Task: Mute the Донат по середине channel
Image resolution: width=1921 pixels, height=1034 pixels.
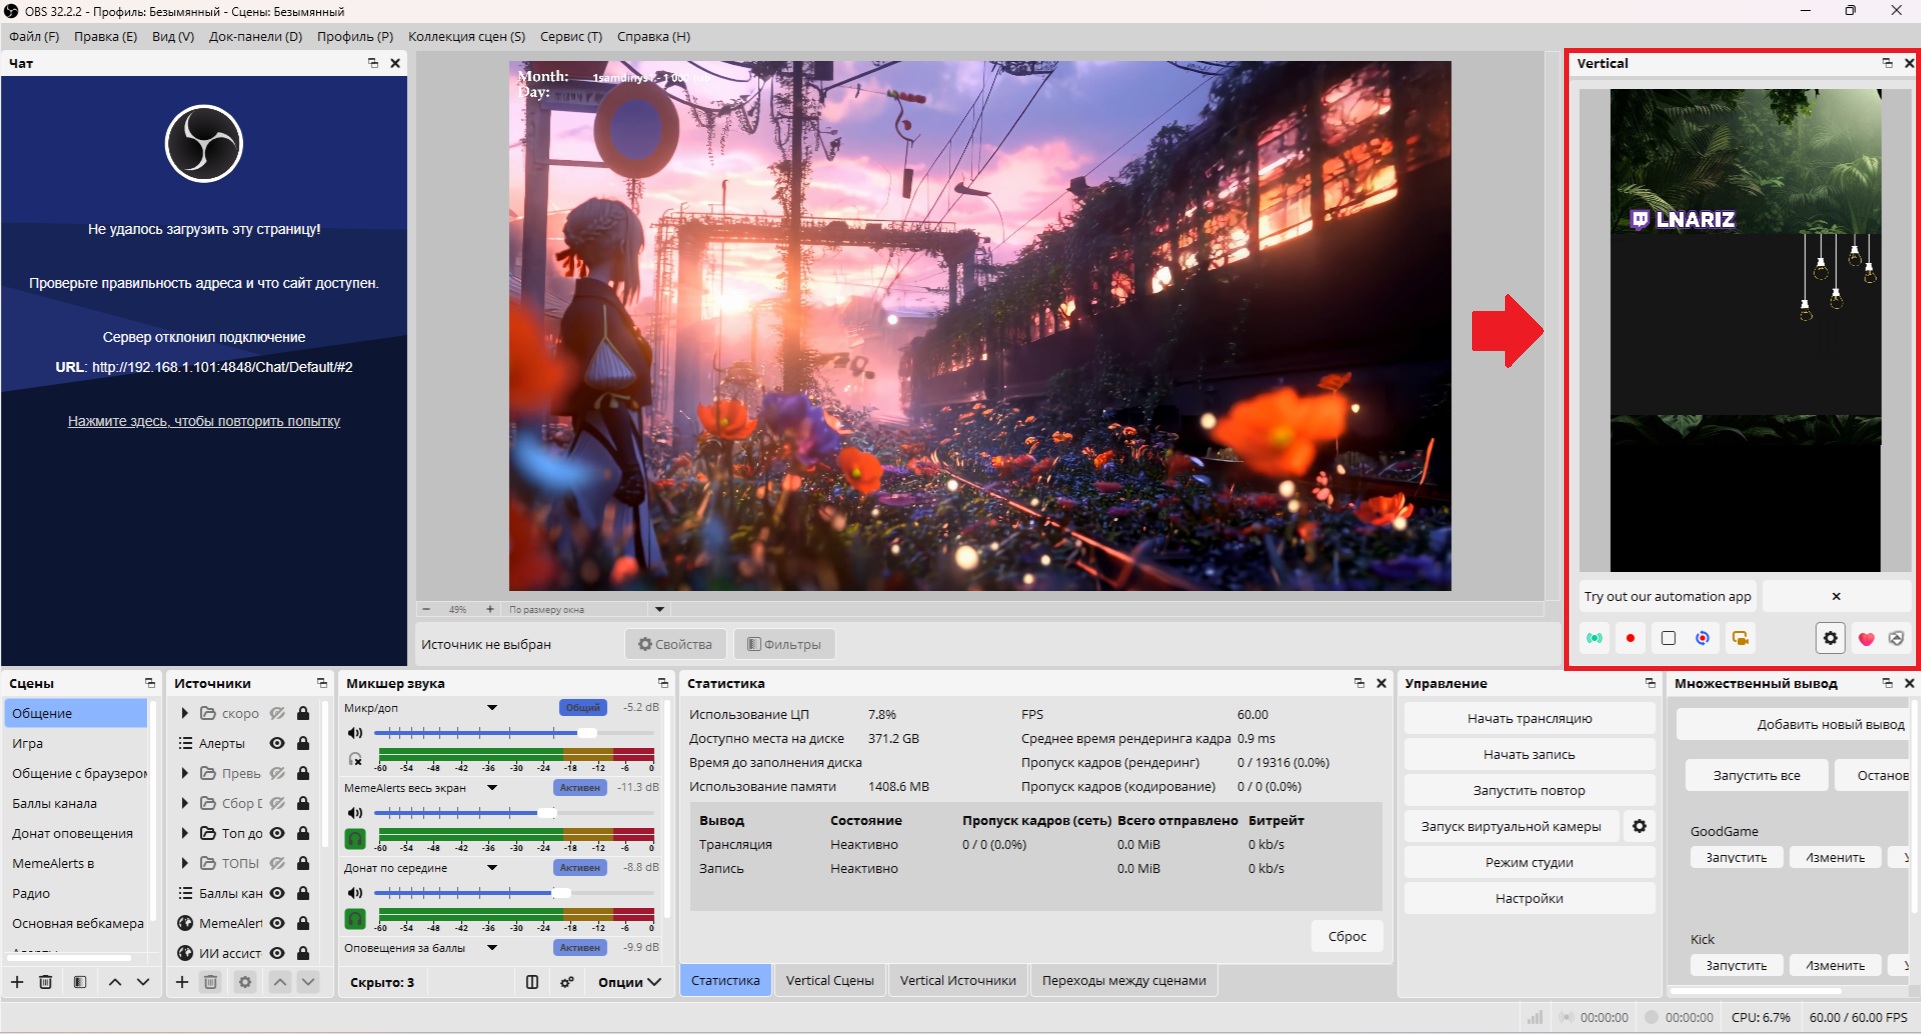Action: [x=355, y=893]
